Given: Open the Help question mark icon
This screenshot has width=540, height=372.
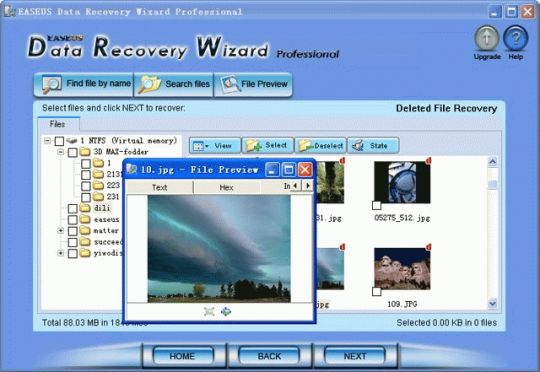Looking at the screenshot, I should point(516,38).
